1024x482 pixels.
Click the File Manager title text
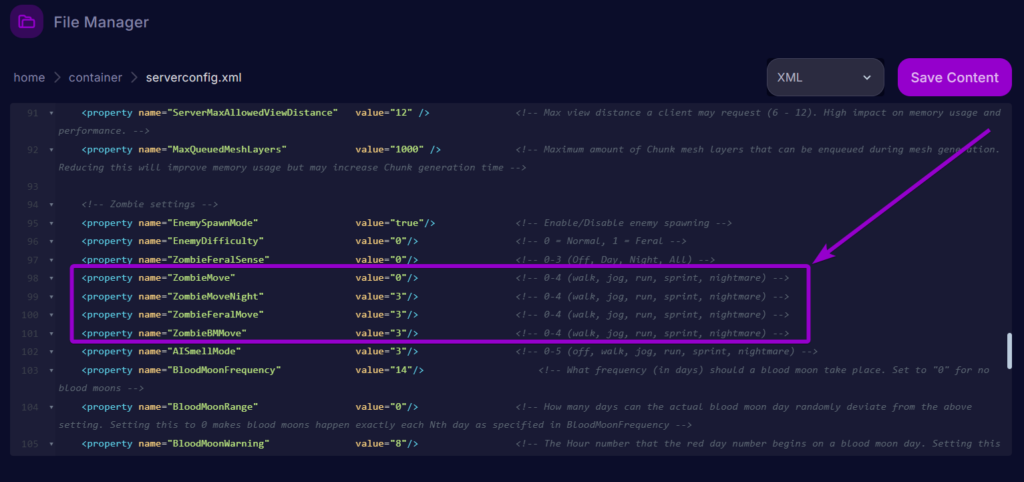tap(101, 22)
